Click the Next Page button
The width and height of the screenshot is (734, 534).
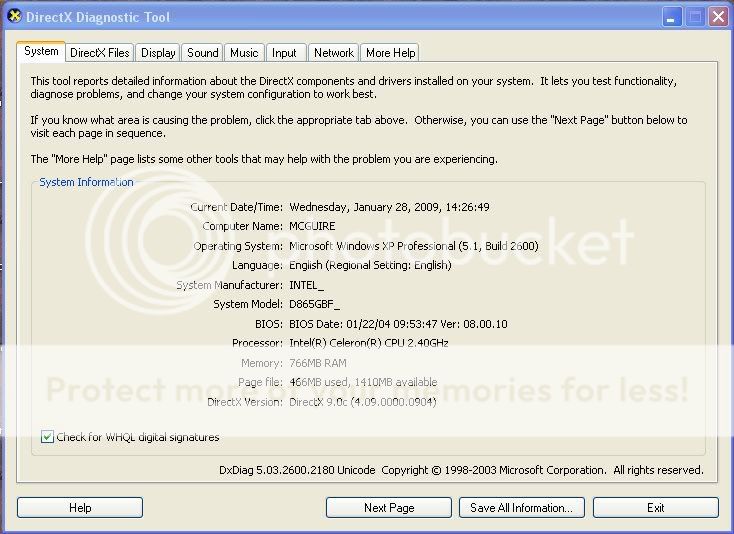pyautogui.click(x=389, y=508)
